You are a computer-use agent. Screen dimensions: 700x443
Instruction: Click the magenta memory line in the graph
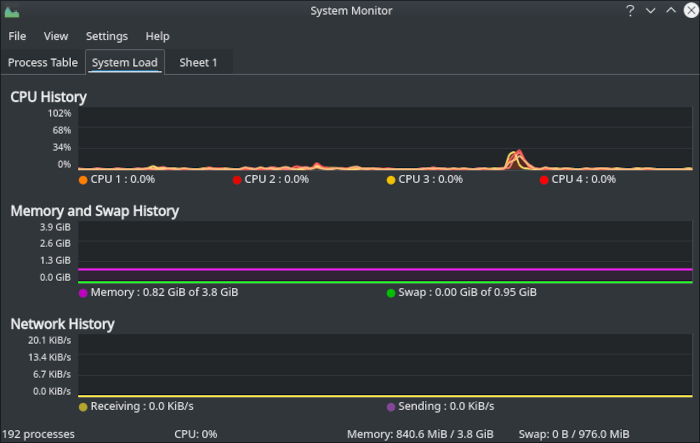(385, 269)
